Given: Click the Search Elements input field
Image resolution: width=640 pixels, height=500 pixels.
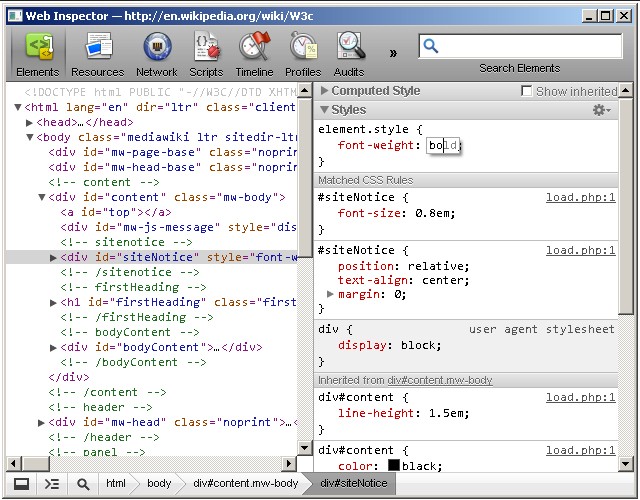Looking at the screenshot, I should tap(520, 46).
